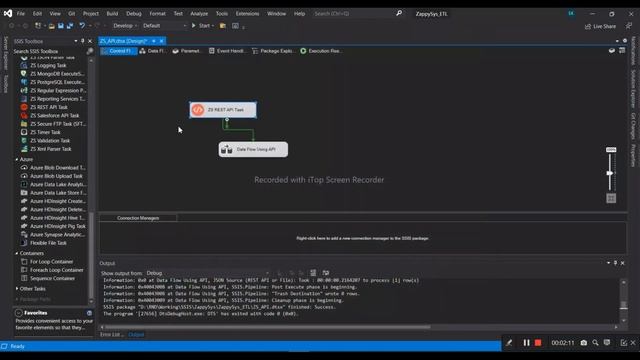
Task: Click the zoom slider handle on design canvas
Action: click(610, 173)
